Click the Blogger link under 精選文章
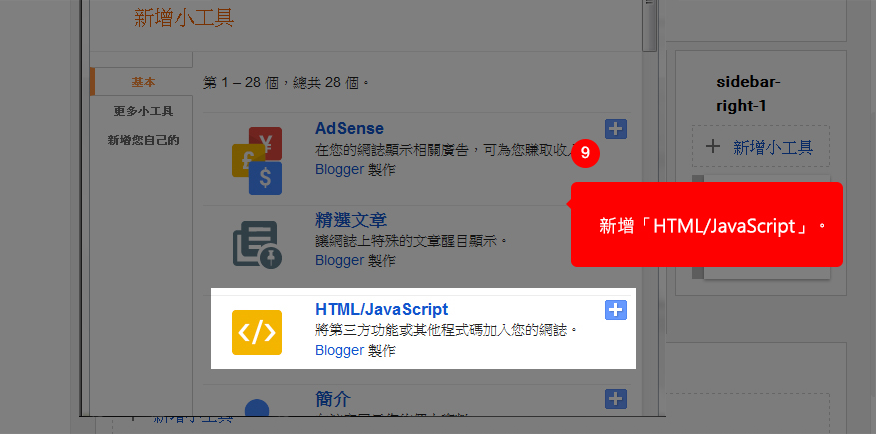This screenshot has height=434, width=876. click(339, 260)
